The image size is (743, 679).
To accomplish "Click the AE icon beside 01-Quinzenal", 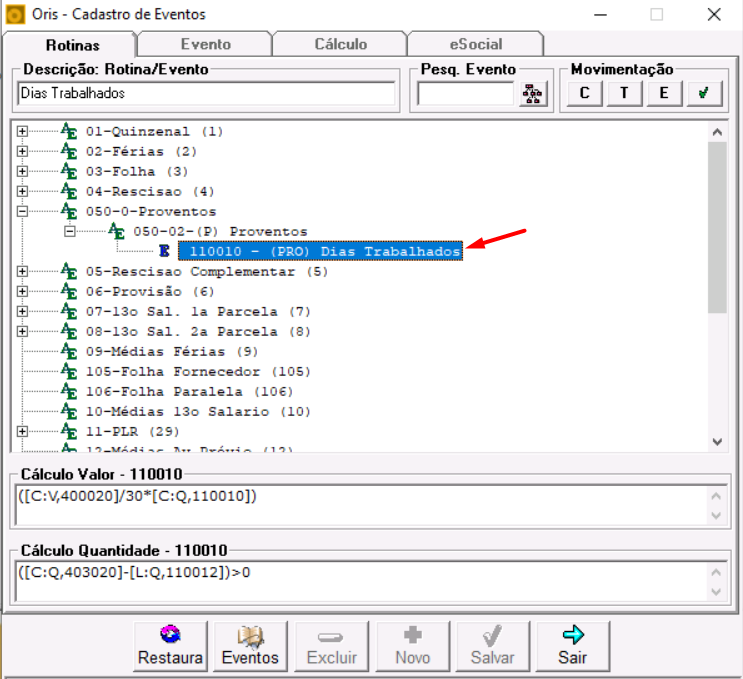I will tap(69, 131).
